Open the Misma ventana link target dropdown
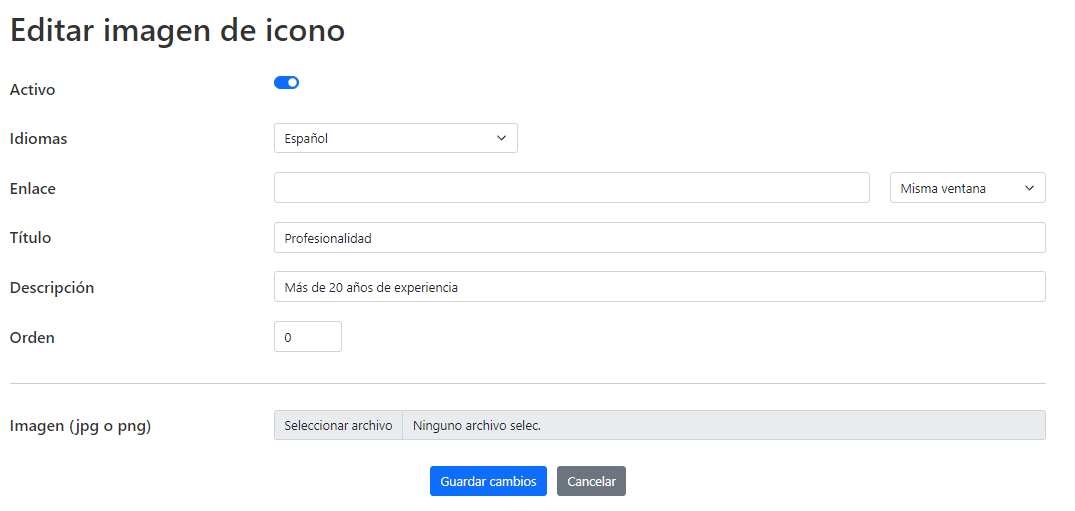Image resolution: width=1075 pixels, height=511 pixels. click(x=967, y=188)
